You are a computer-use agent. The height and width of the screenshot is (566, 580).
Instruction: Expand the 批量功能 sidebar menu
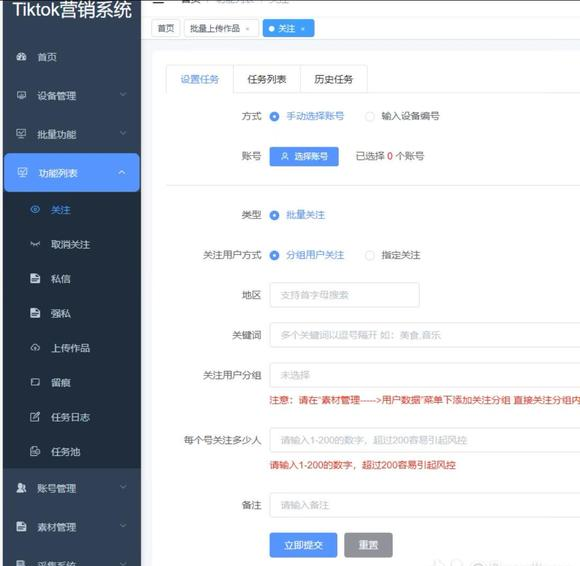pyautogui.click(x=72, y=134)
